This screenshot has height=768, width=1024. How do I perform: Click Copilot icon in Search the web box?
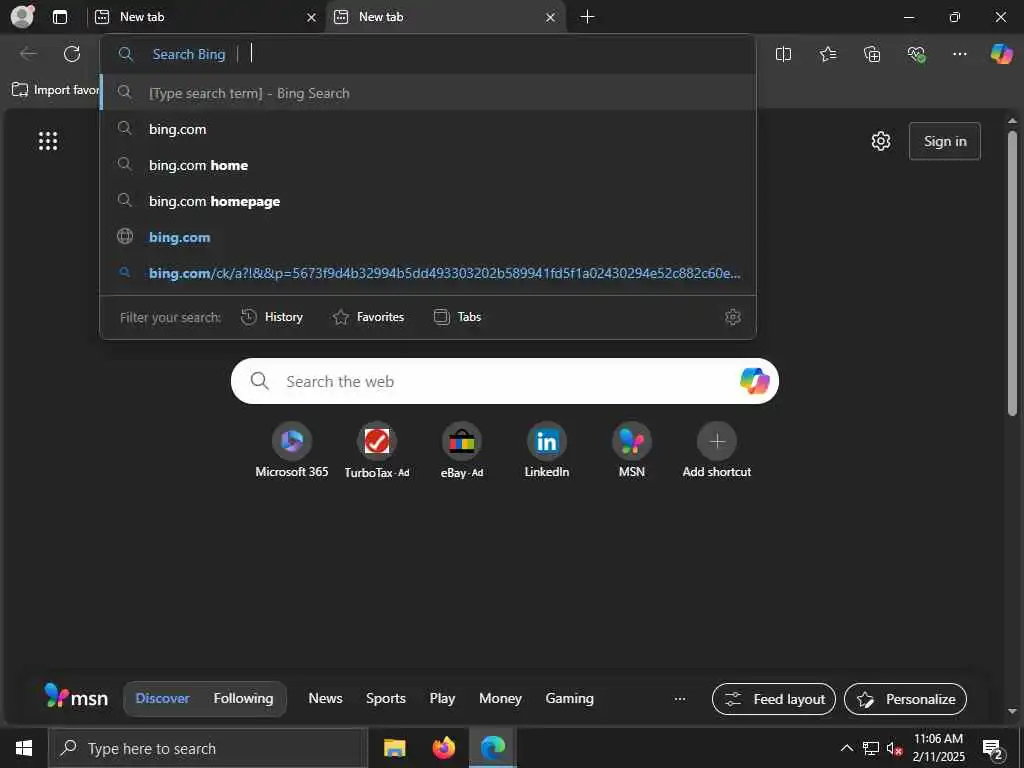click(754, 381)
